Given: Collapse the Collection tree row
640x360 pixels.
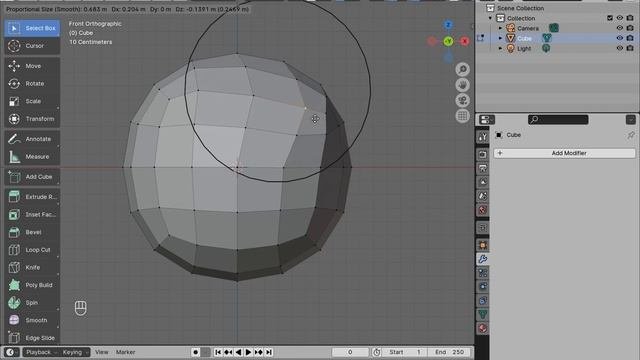Looking at the screenshot, I should point(491,18).
